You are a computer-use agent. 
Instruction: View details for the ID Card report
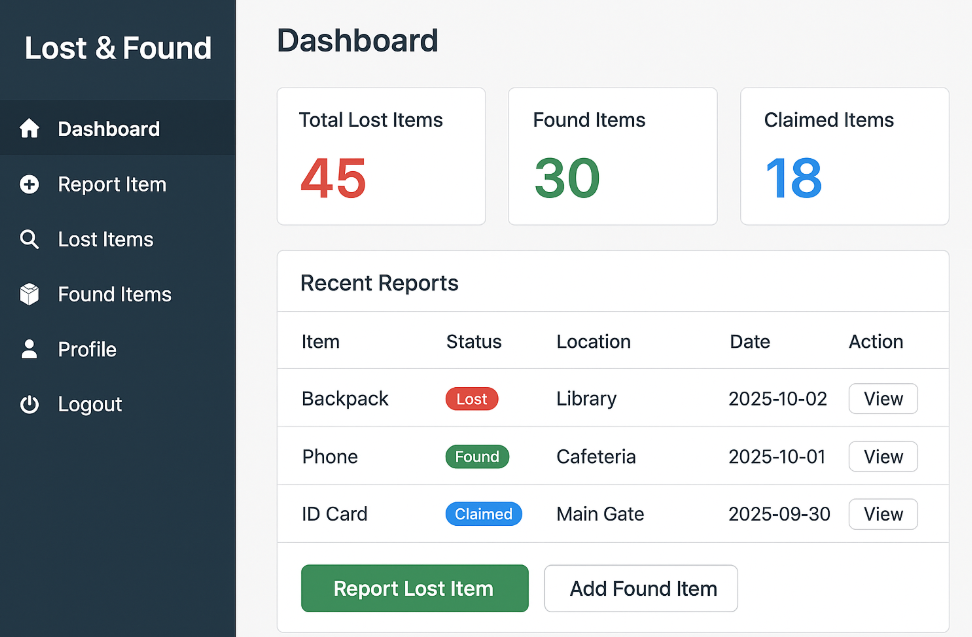(x=883, y=514)
